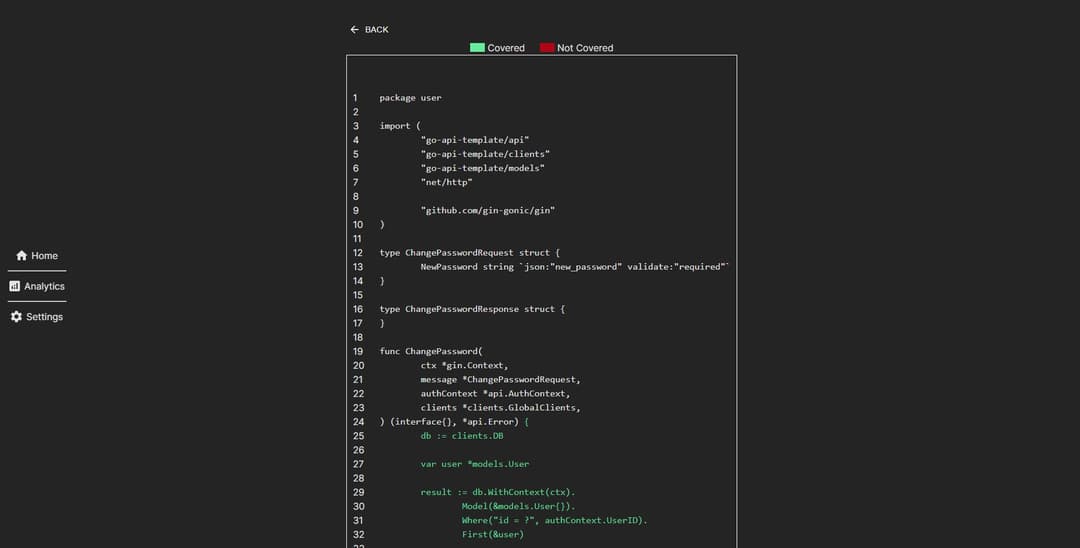The image size is (1080, 548).
Task: Click the Settings gear icon
Action: coord(17,317)
